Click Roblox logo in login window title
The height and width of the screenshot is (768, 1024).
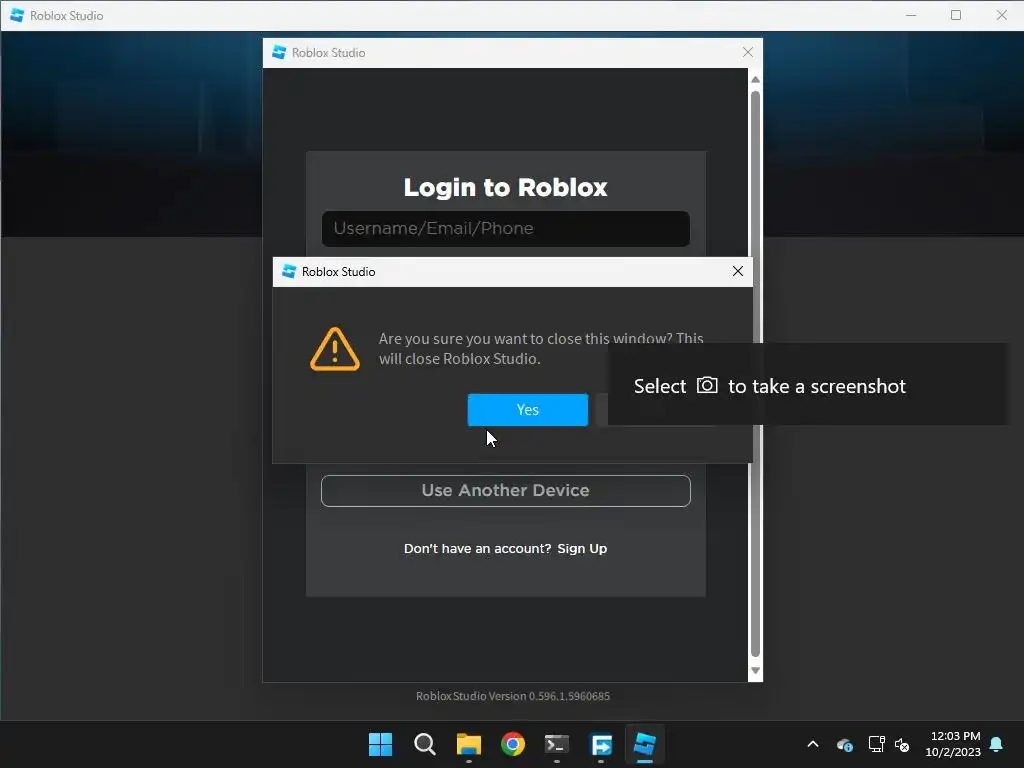pos(279,52)
